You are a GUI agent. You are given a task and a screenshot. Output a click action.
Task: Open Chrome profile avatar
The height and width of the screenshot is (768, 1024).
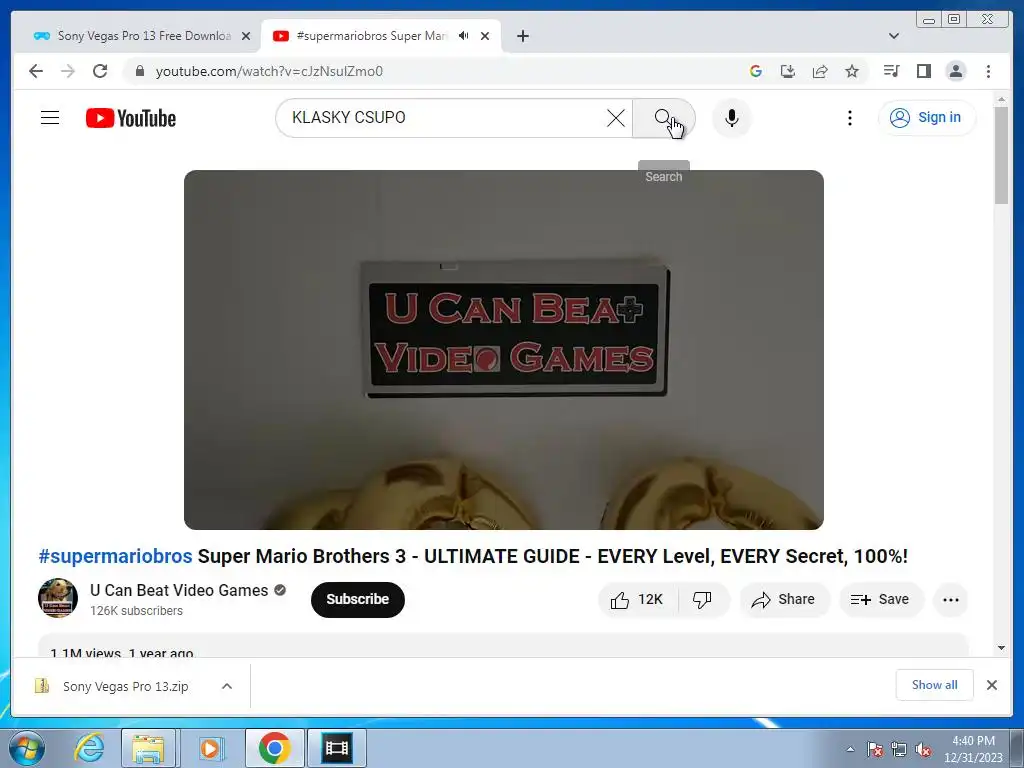(955, 71)
